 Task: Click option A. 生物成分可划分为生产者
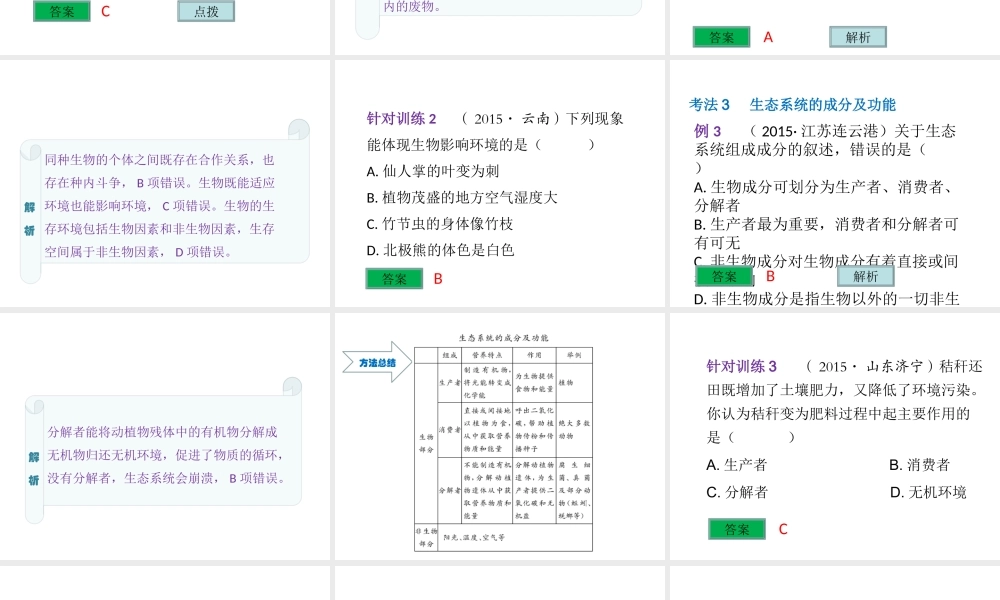point(826,196)
